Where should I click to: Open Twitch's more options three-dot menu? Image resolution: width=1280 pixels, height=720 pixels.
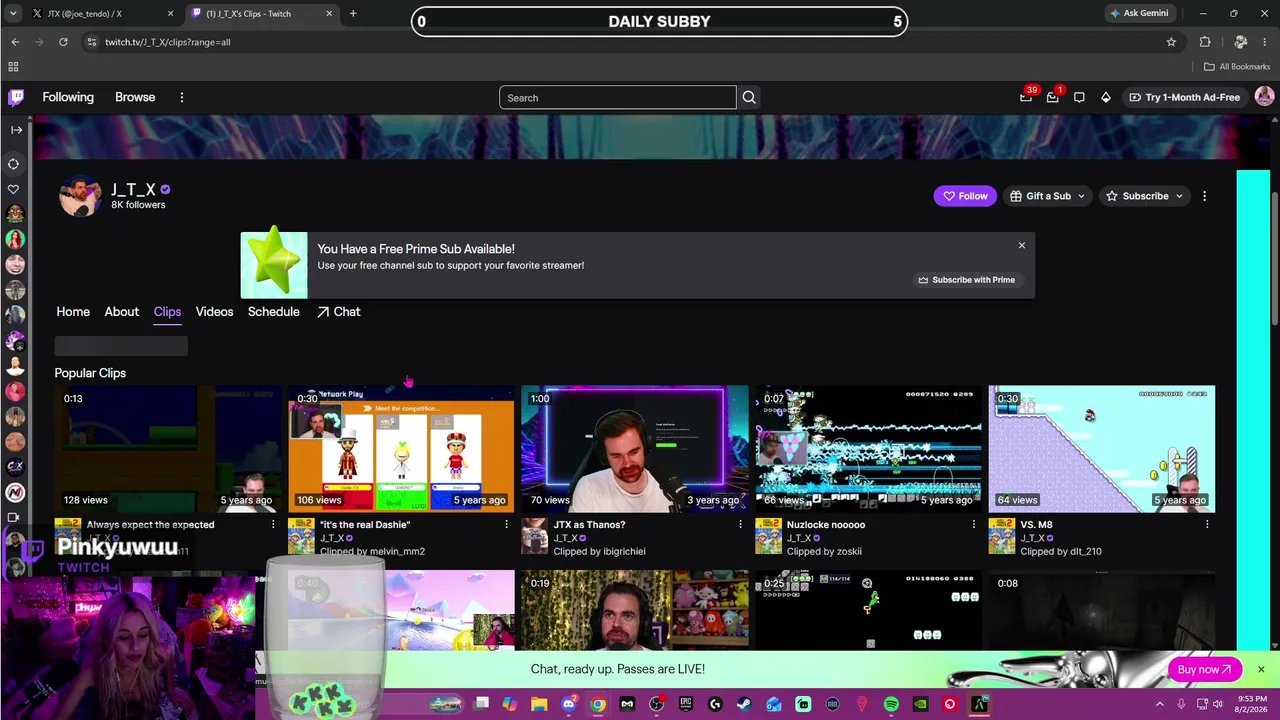coord(182,97)
